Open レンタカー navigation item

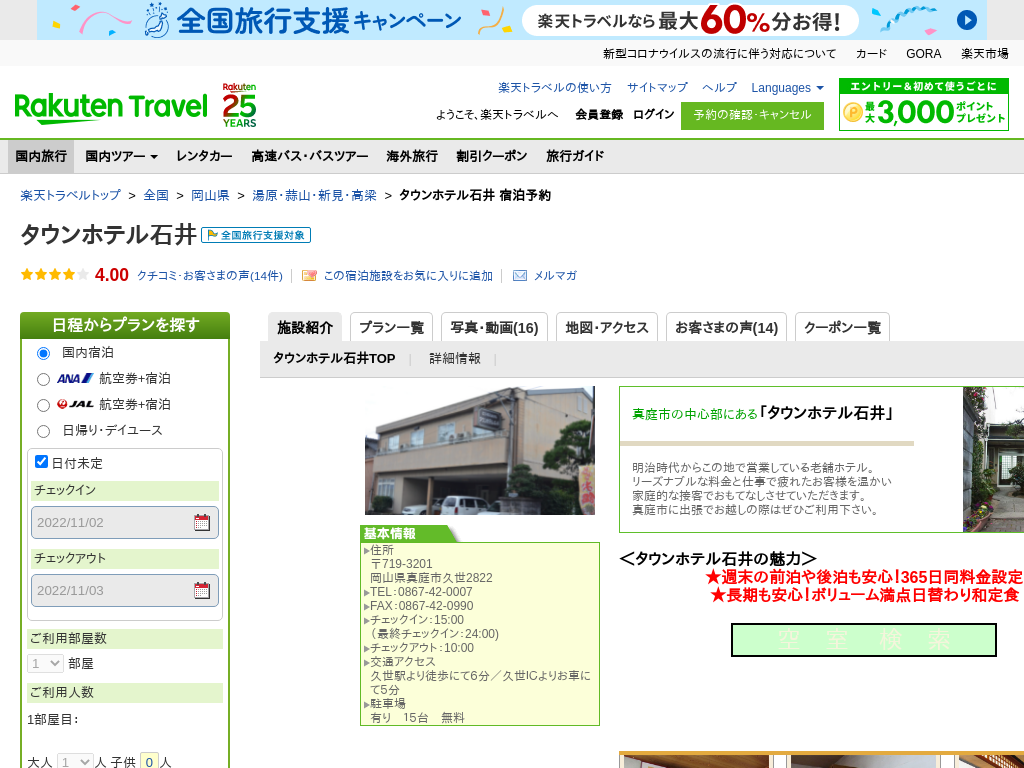pos(204,156)
